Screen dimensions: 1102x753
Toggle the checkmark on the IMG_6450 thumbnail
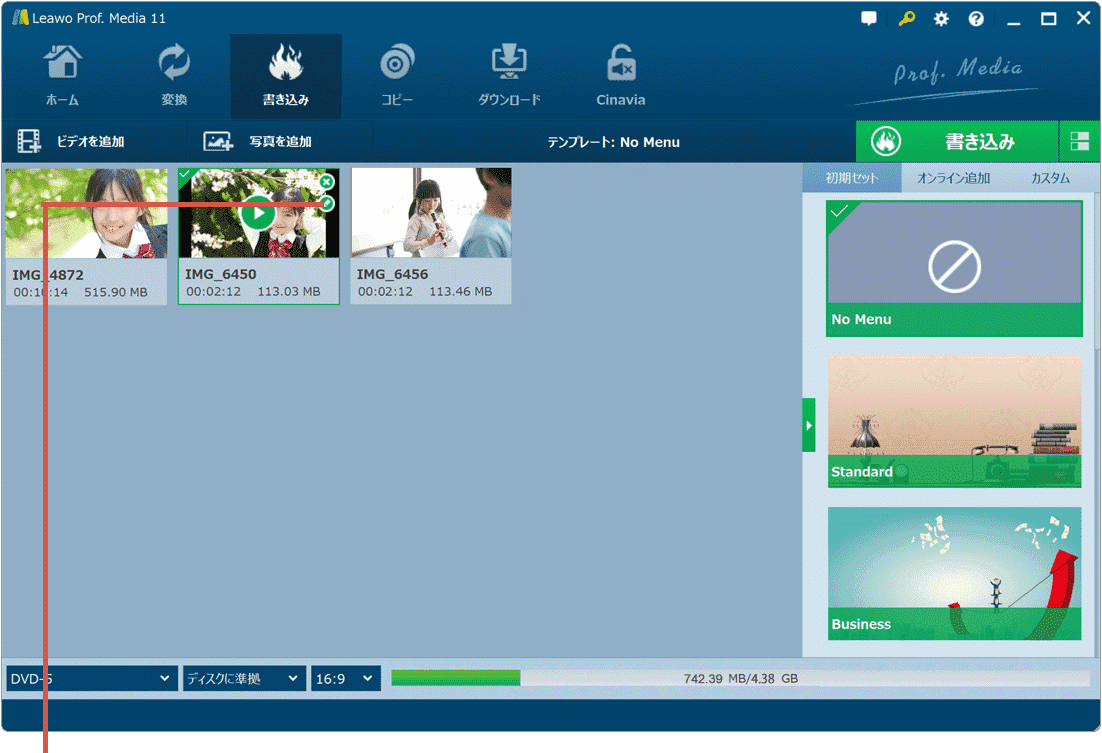coord(185,175)
